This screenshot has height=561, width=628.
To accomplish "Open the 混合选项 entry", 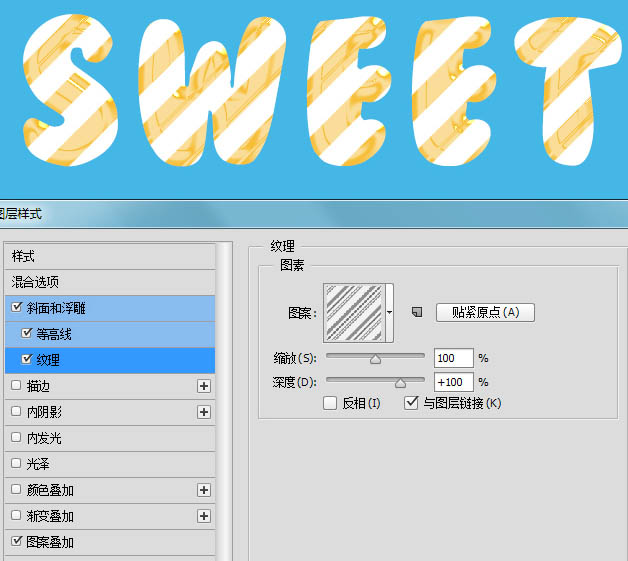I will pos(110,282).
